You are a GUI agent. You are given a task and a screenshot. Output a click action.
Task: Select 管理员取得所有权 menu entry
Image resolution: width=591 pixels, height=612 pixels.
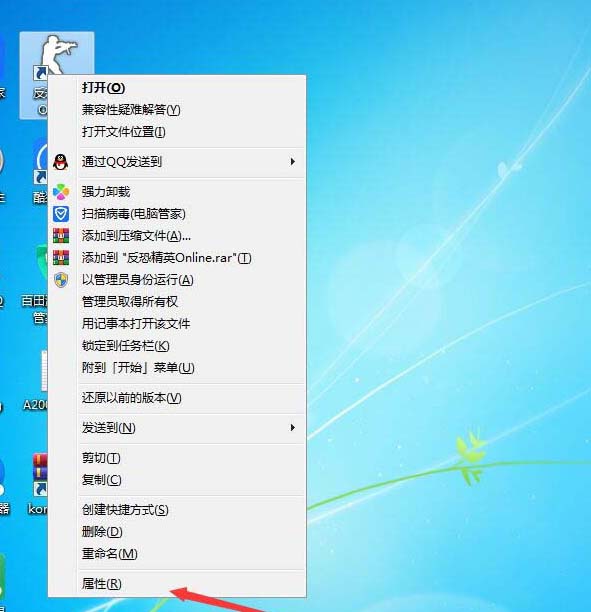(192, 302)
